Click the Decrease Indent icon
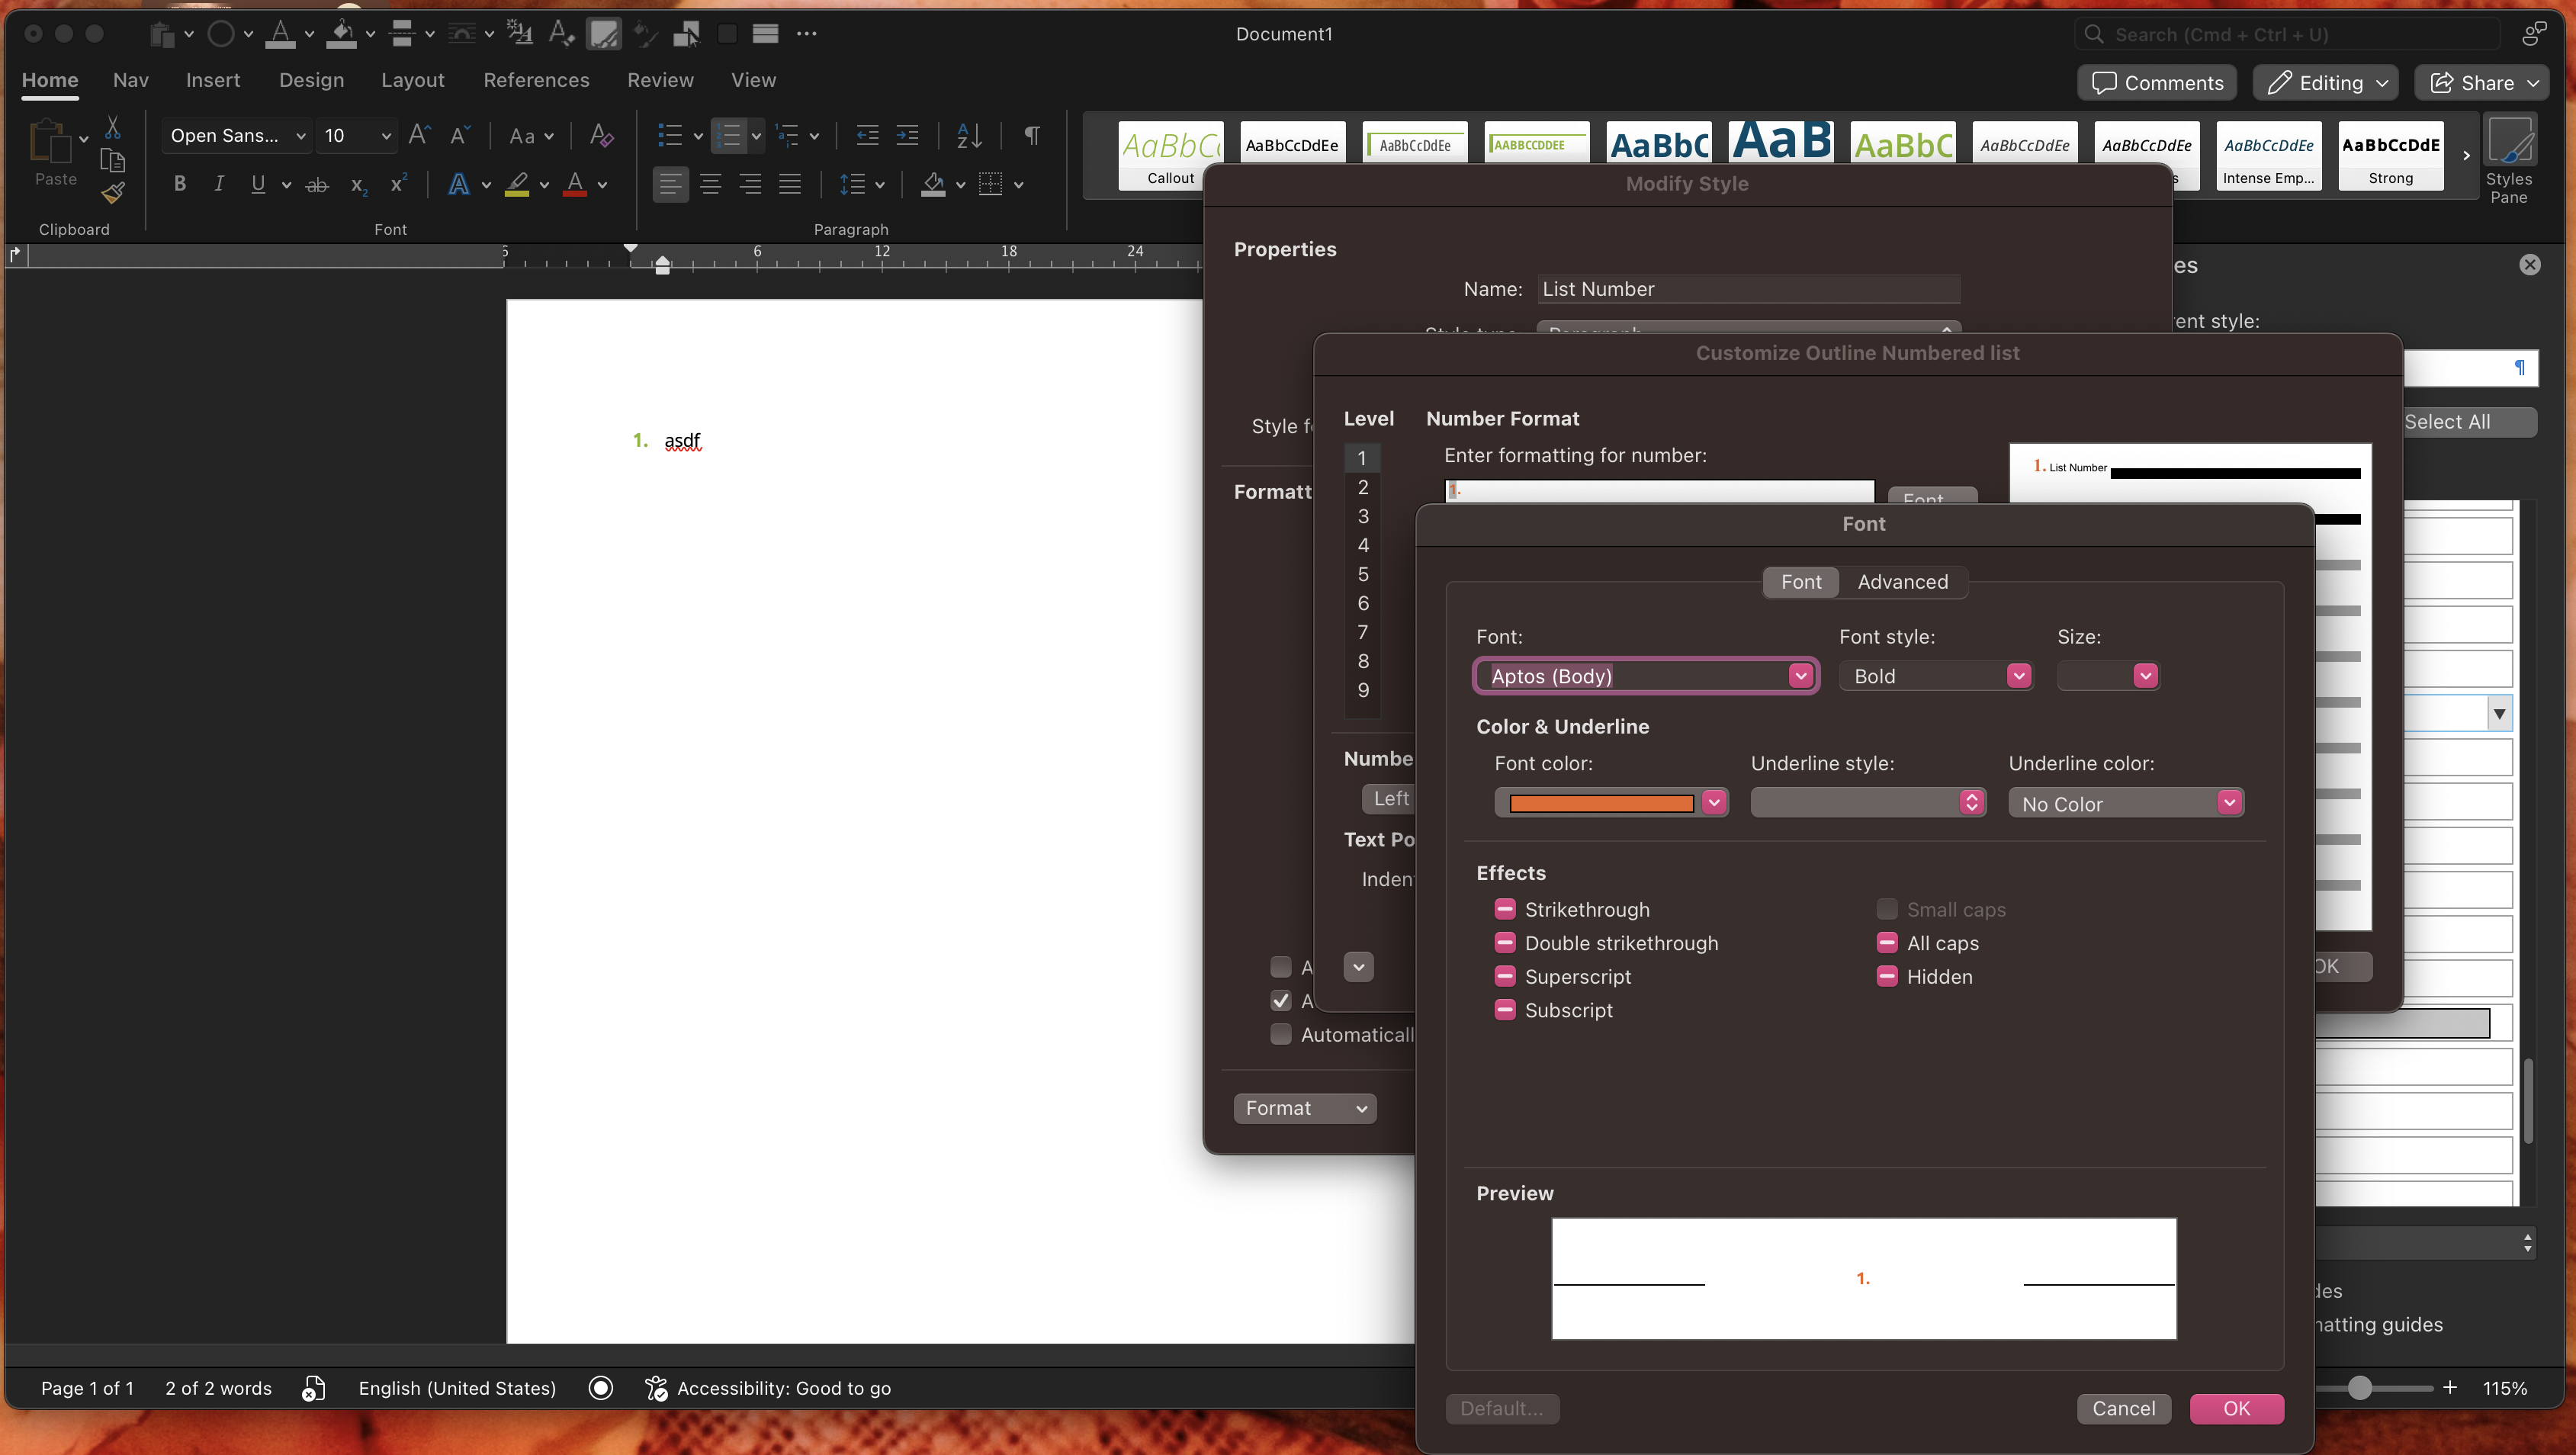Viewport: 2576px width, 1455px height. click(867, 135)
